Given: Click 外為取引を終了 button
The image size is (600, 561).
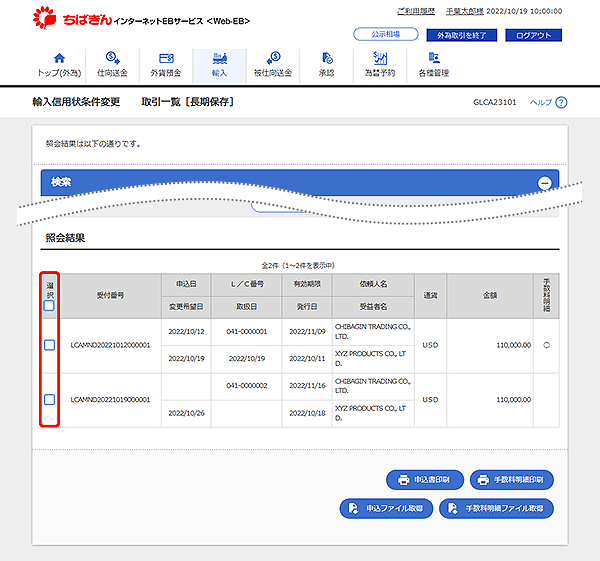Looking at the screenshot, I should (x=461, y=35).
